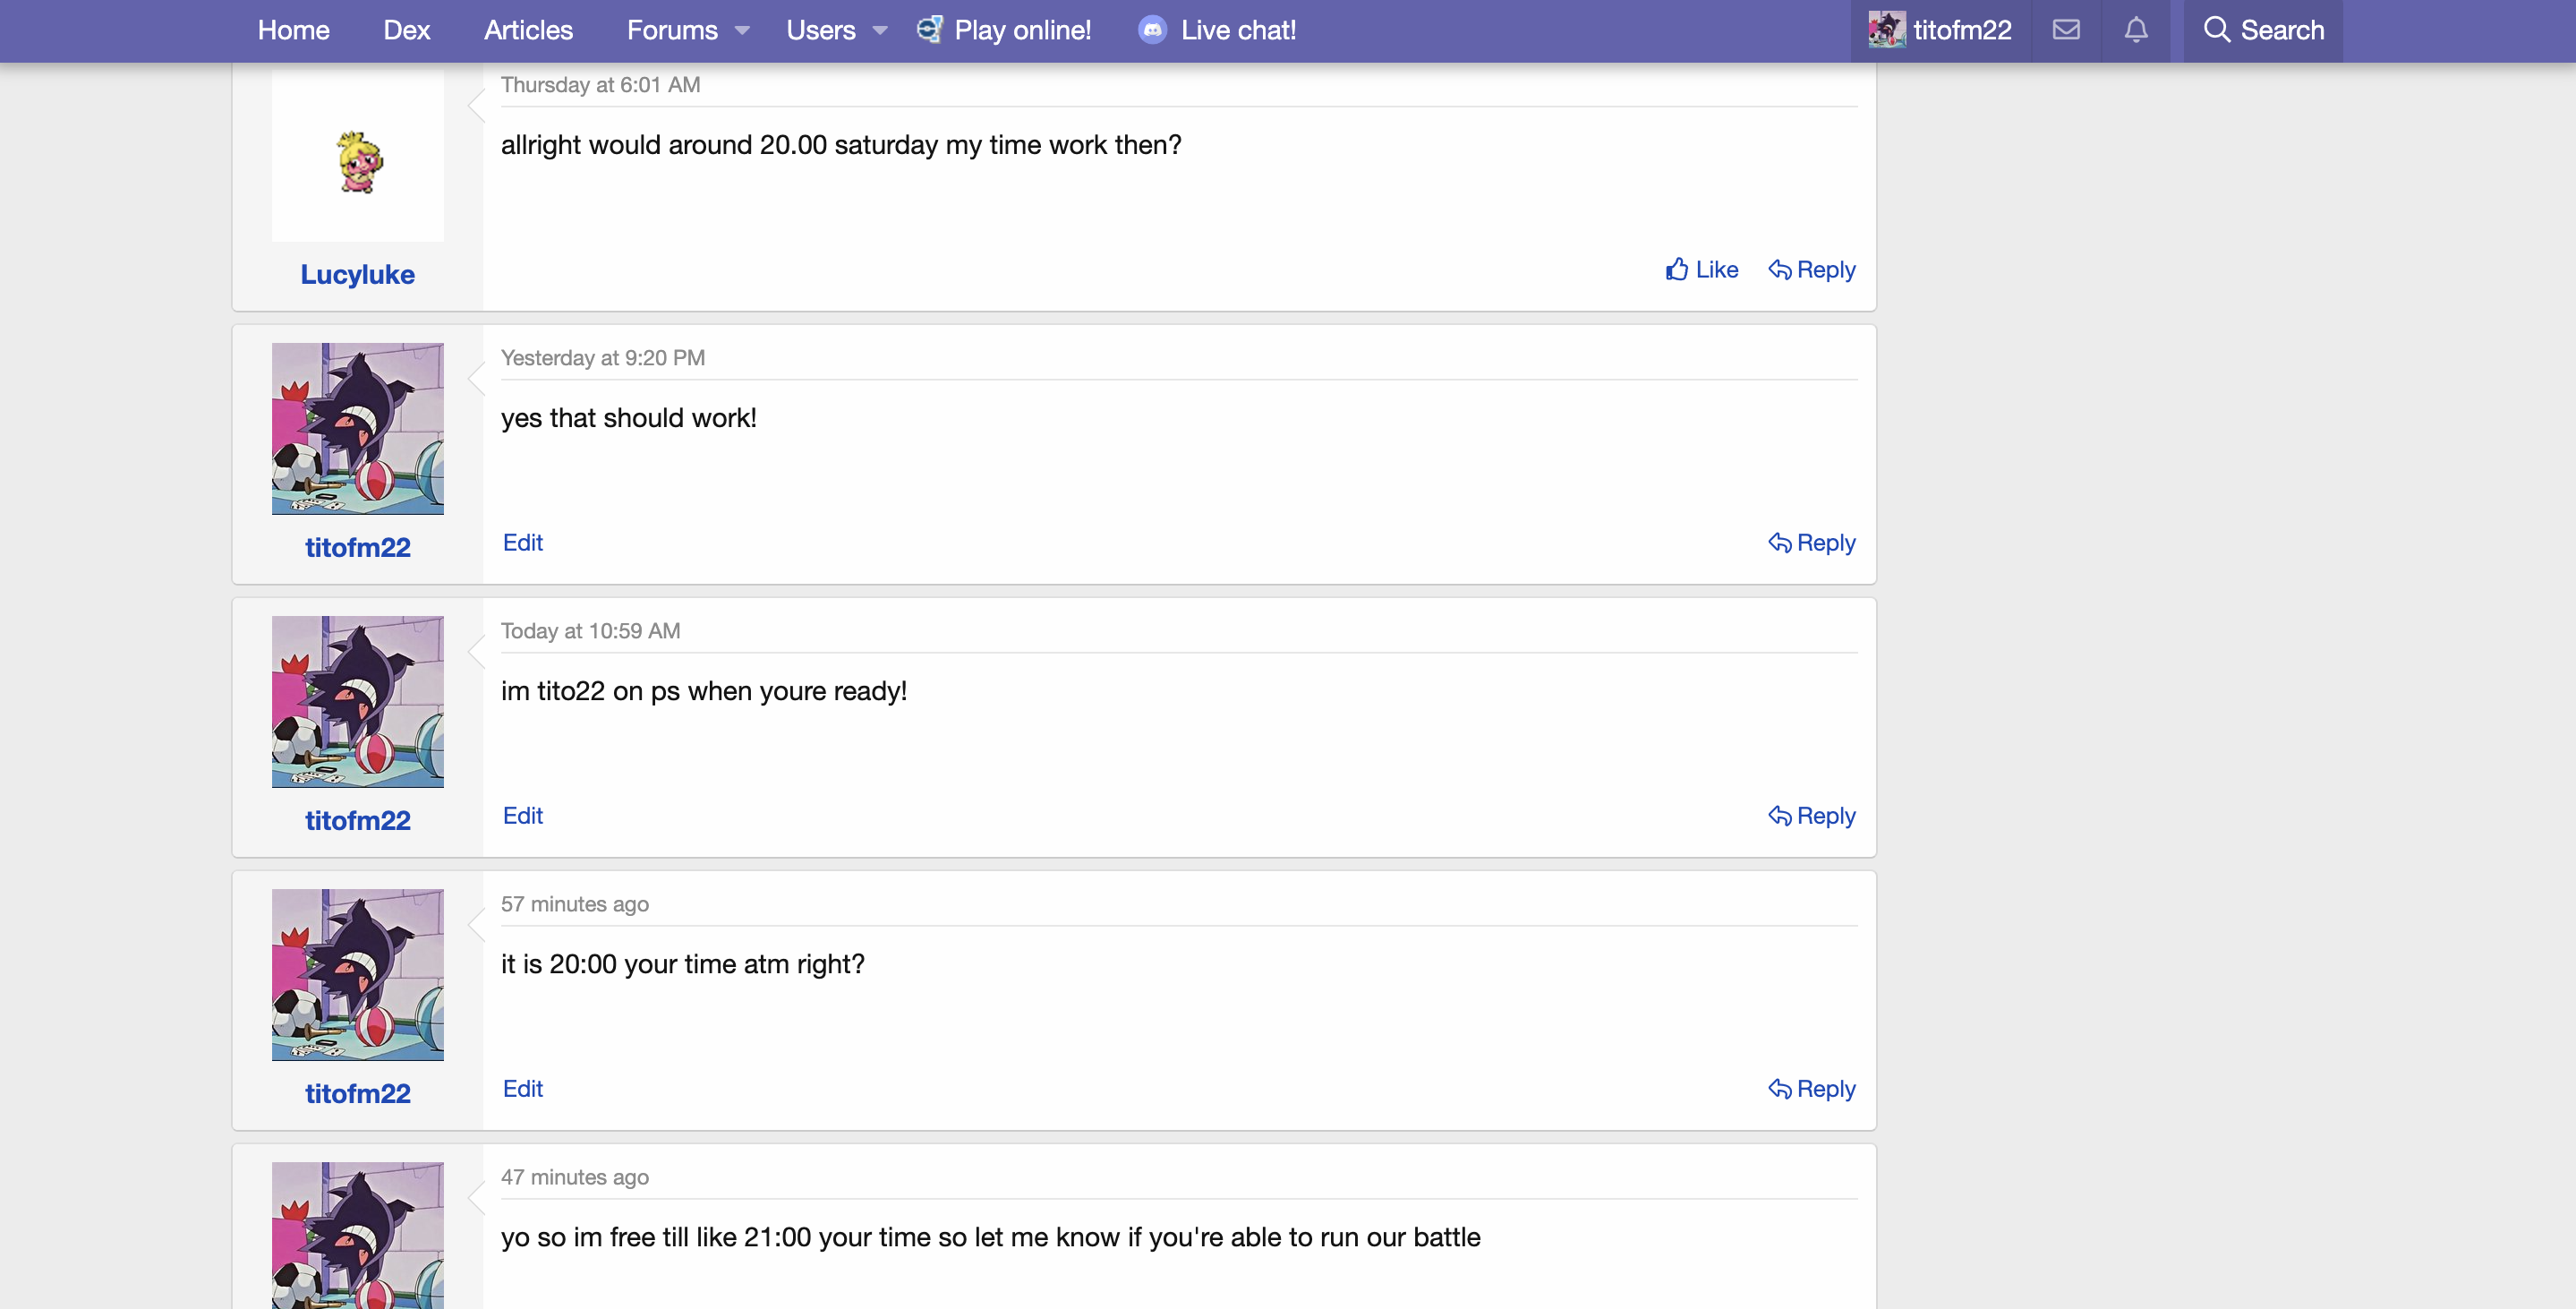
Task: Click the Discord Live chat icon
Action: click(1152, 30)
